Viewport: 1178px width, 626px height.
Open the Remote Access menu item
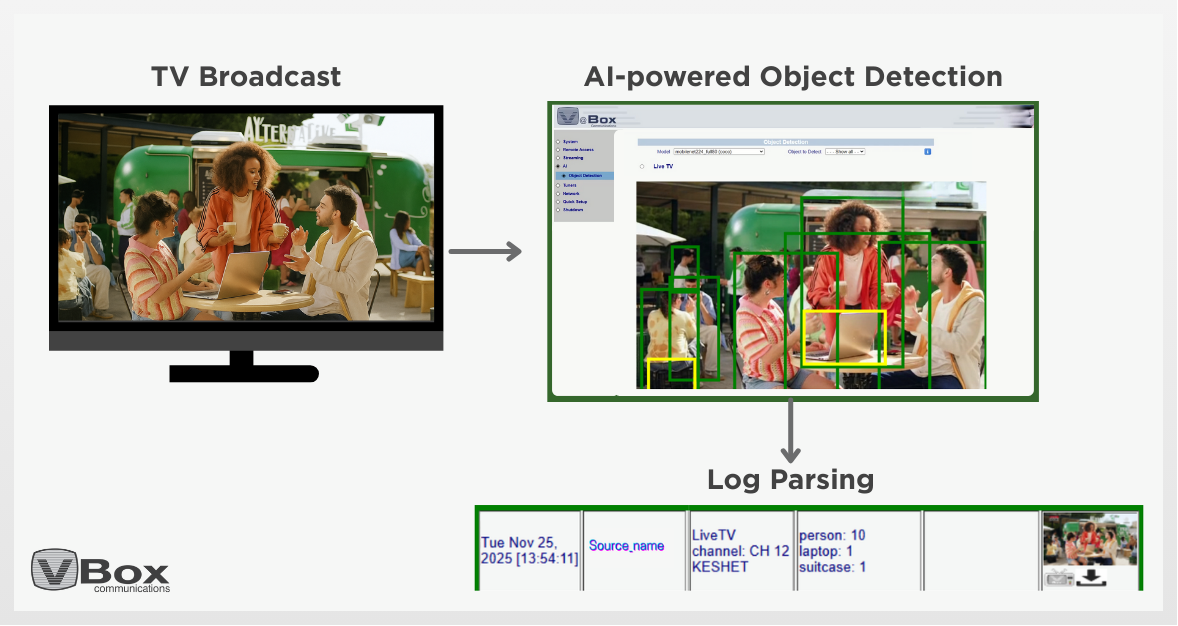click(578, 150)
